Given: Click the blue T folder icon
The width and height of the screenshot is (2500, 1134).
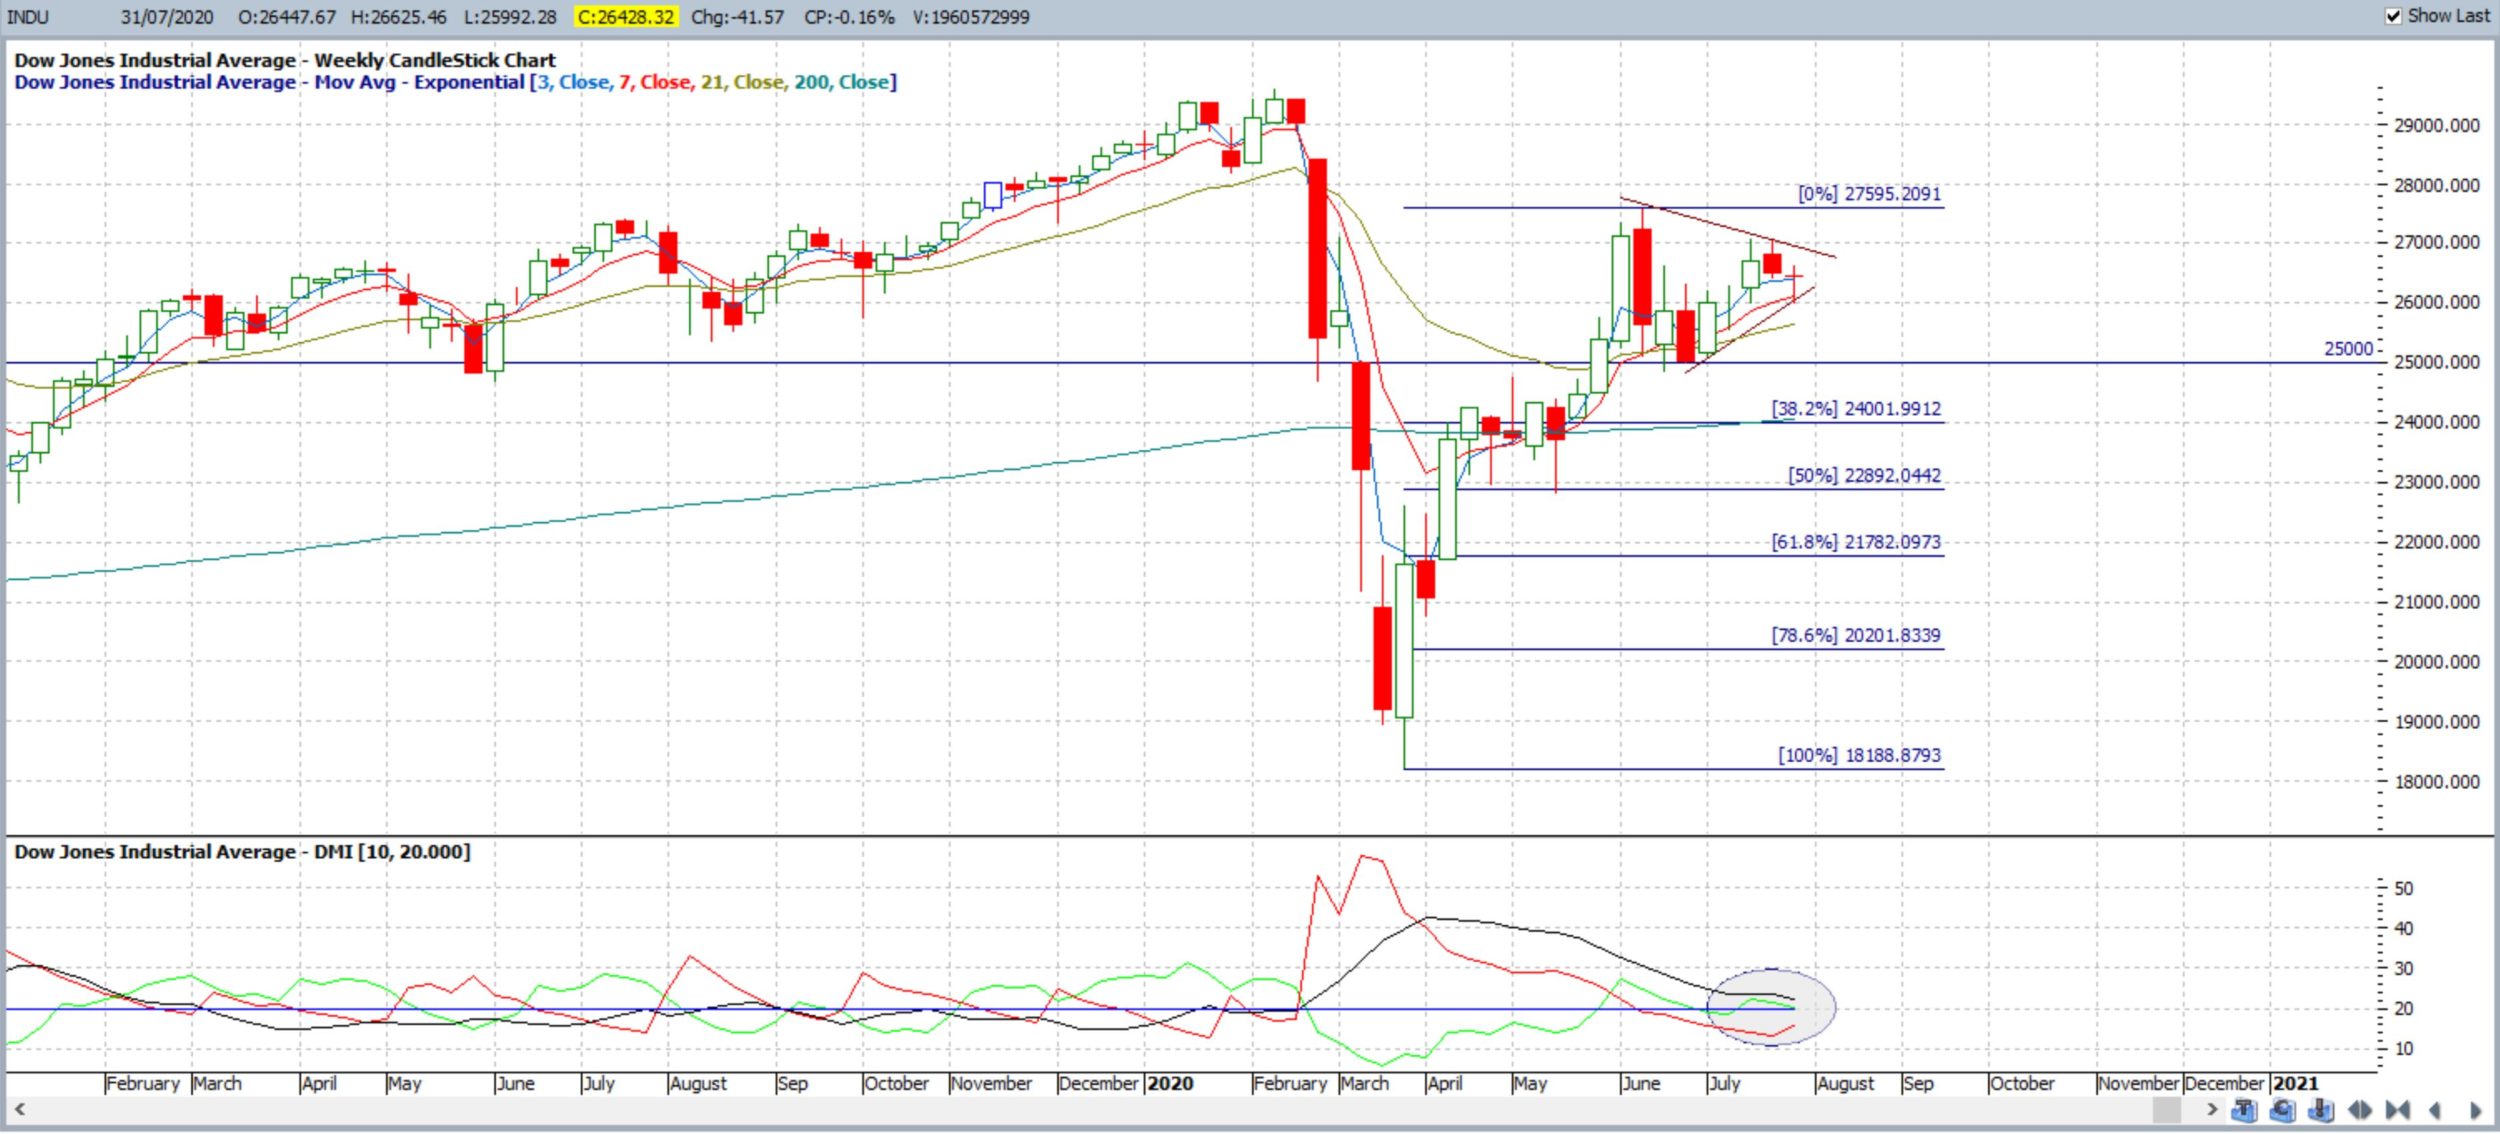Looking at the screenshot, I should (2244, 1110).
